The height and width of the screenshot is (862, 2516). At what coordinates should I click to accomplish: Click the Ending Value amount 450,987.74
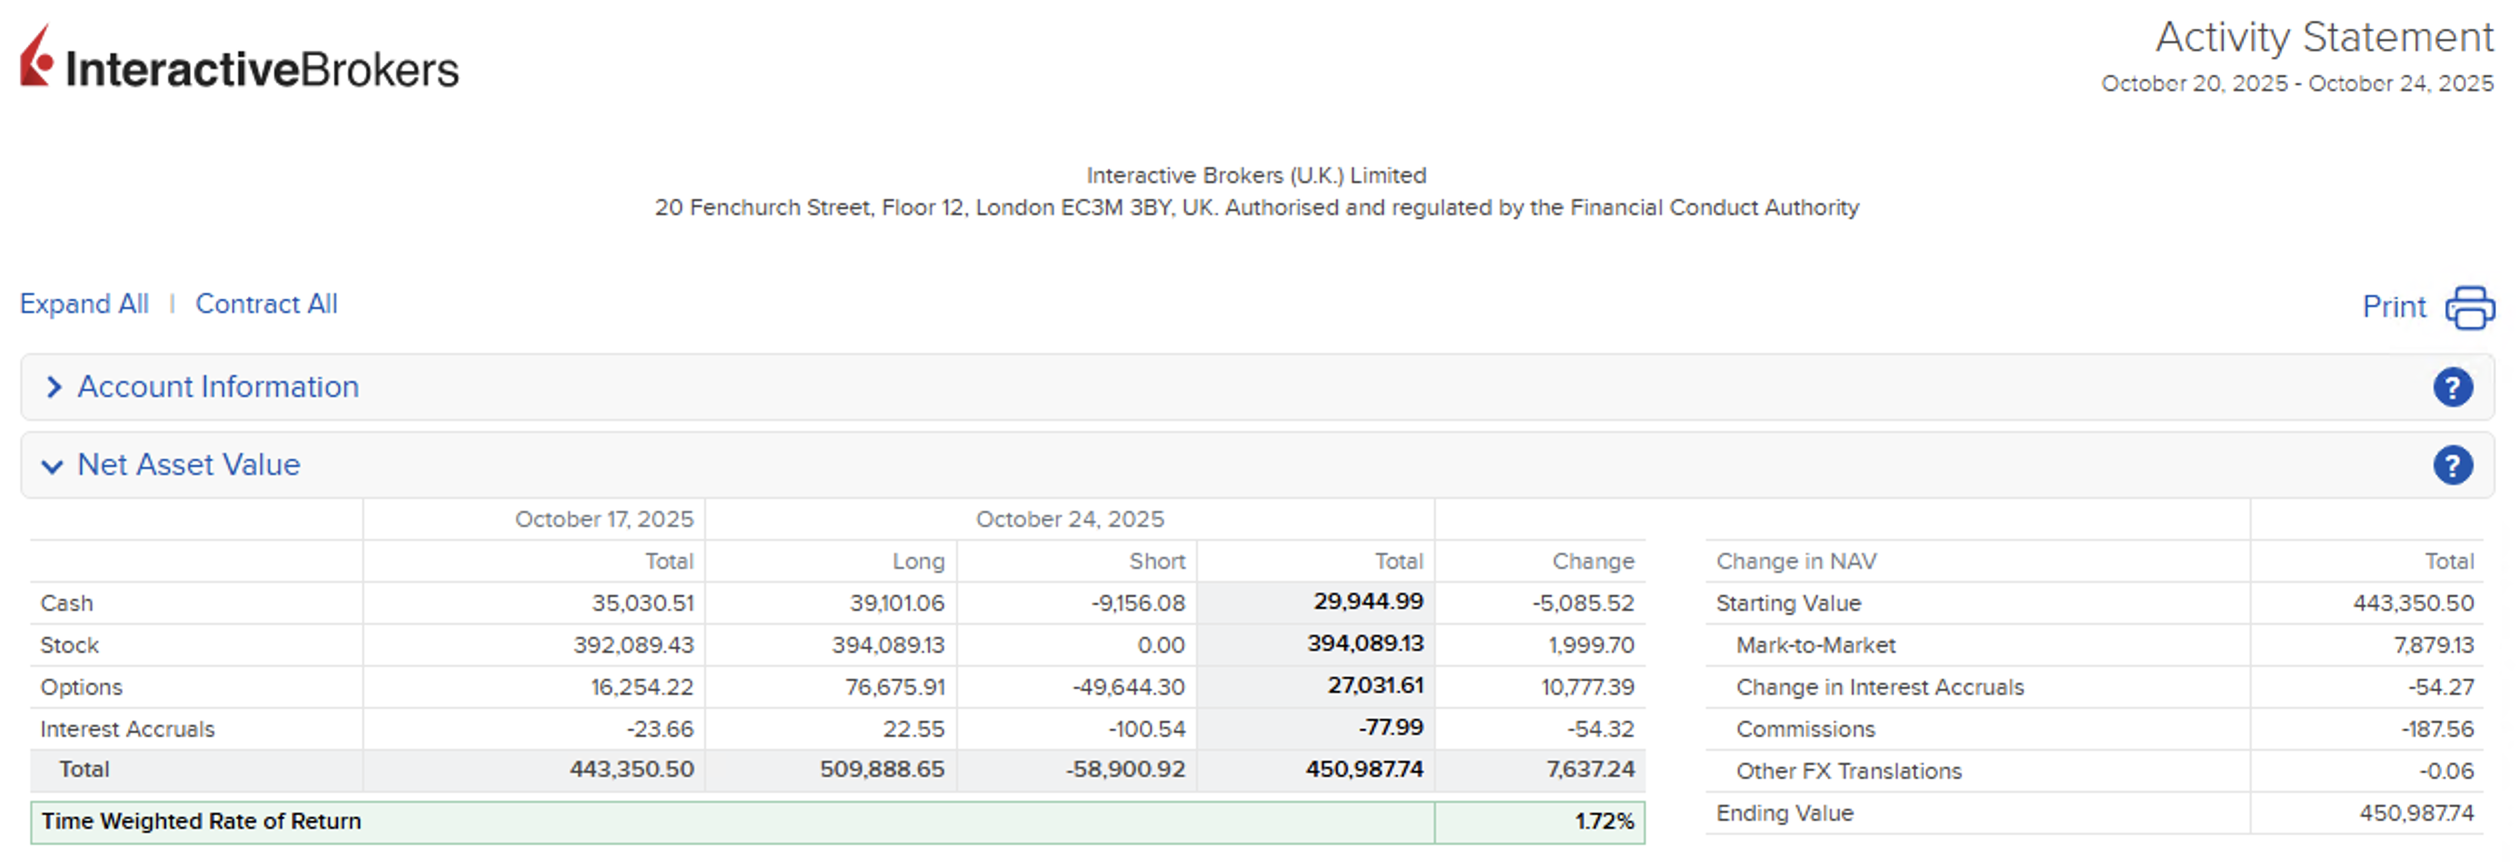click(2415, 813)
